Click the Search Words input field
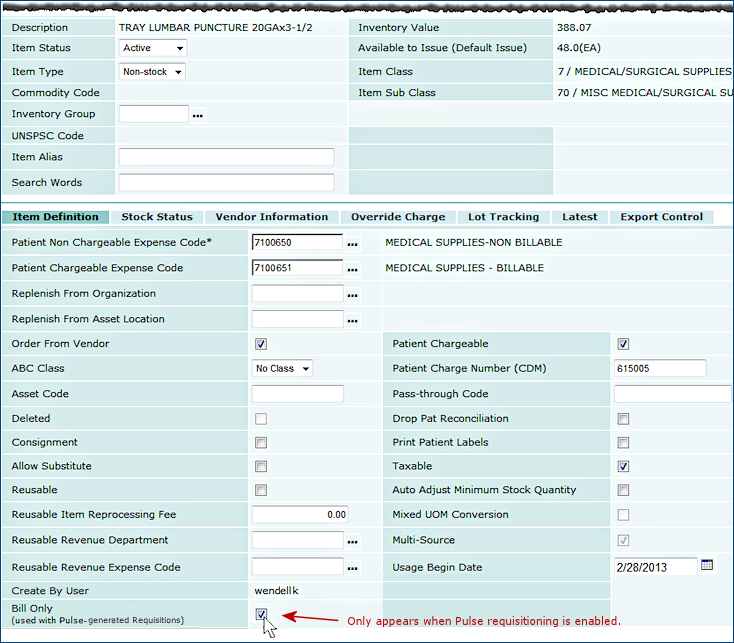 click(x=226, y=182)
